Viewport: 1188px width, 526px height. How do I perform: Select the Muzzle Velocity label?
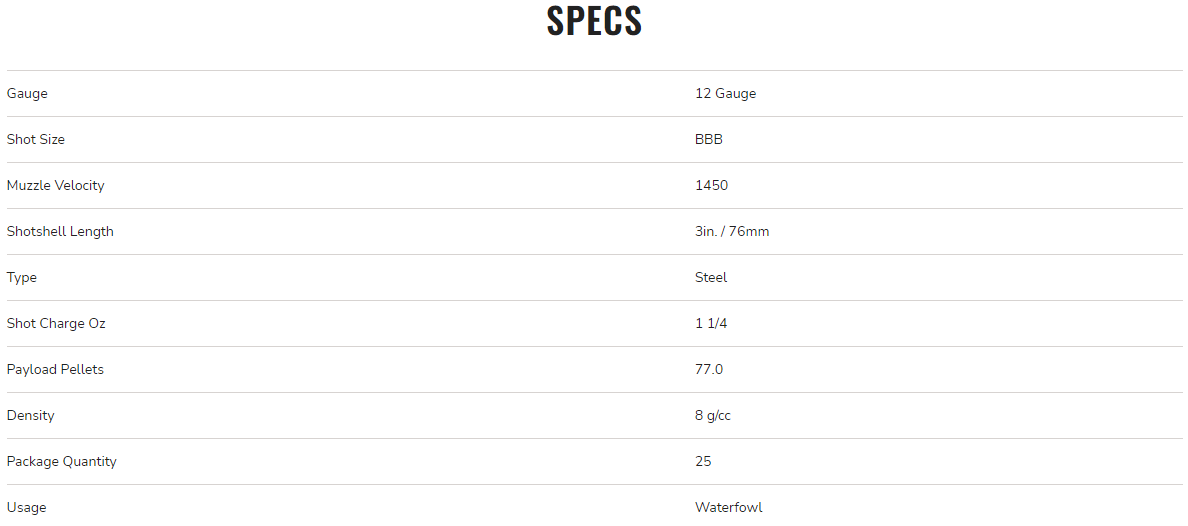pos(55,186)
